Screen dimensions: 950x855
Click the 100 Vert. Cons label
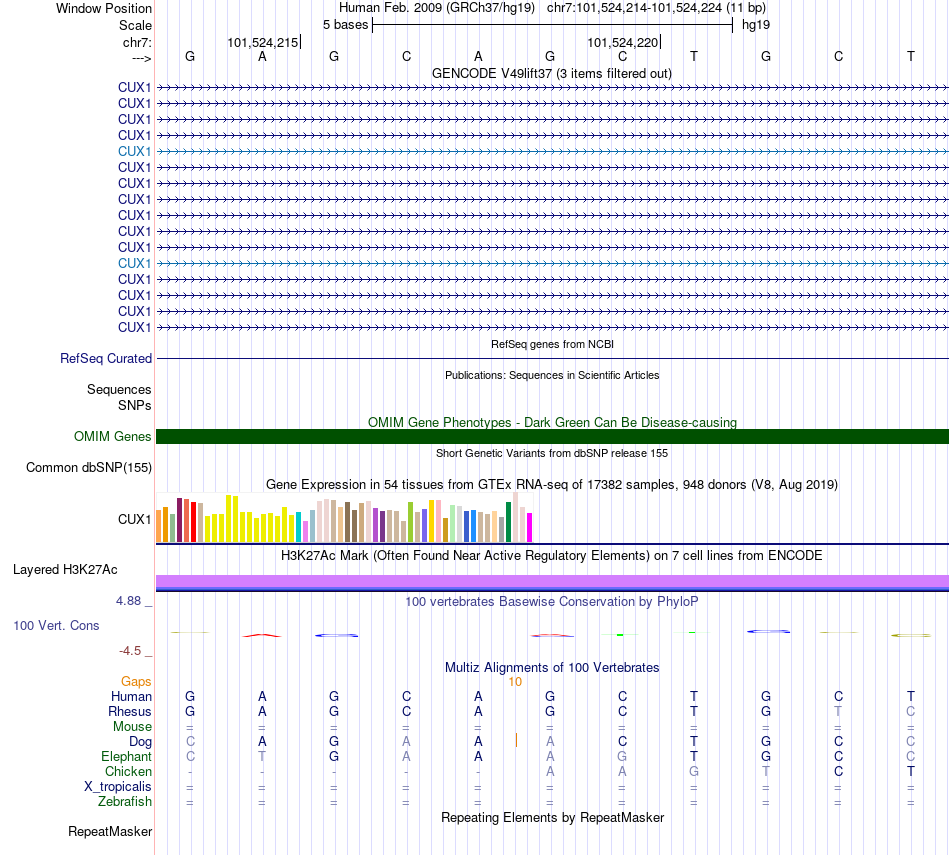point(56,625)
